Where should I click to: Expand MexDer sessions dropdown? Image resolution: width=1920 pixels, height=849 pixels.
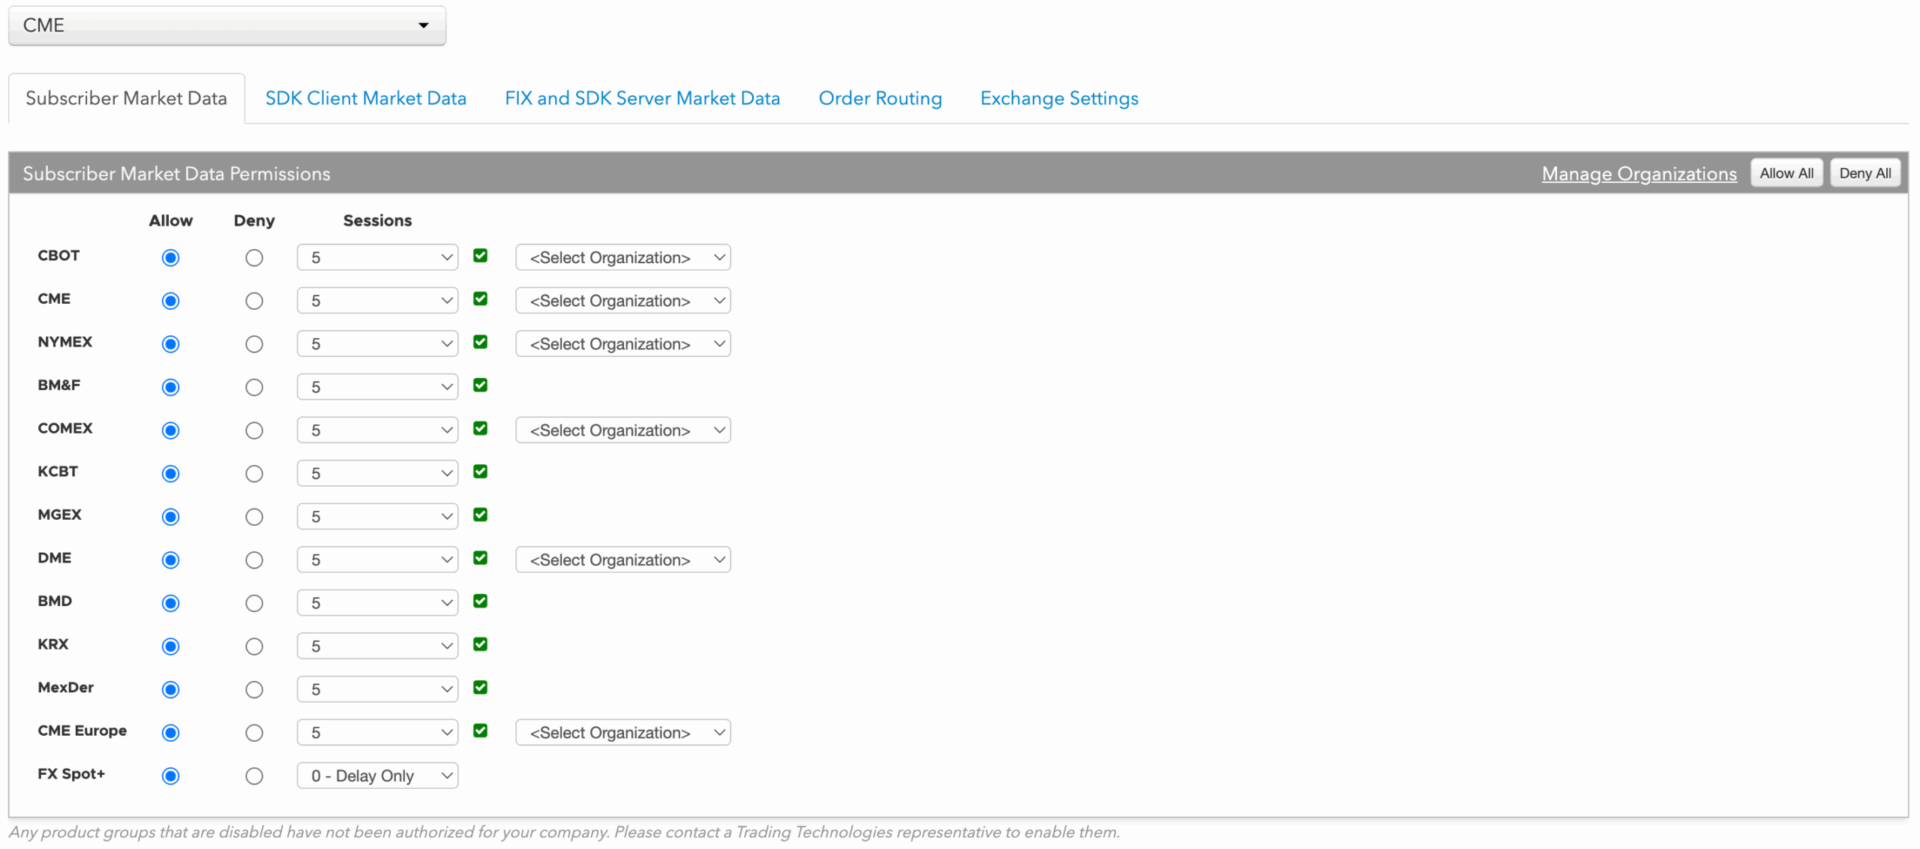[378, 689]
